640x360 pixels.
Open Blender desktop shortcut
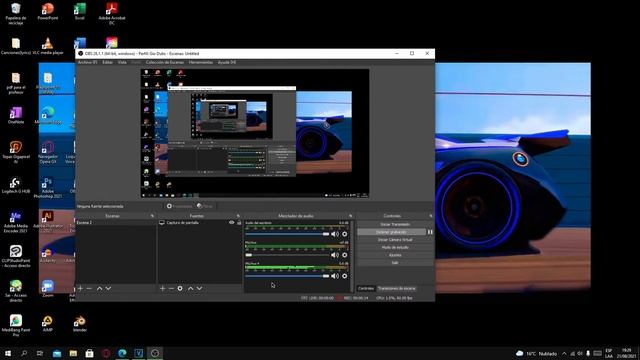80,324
